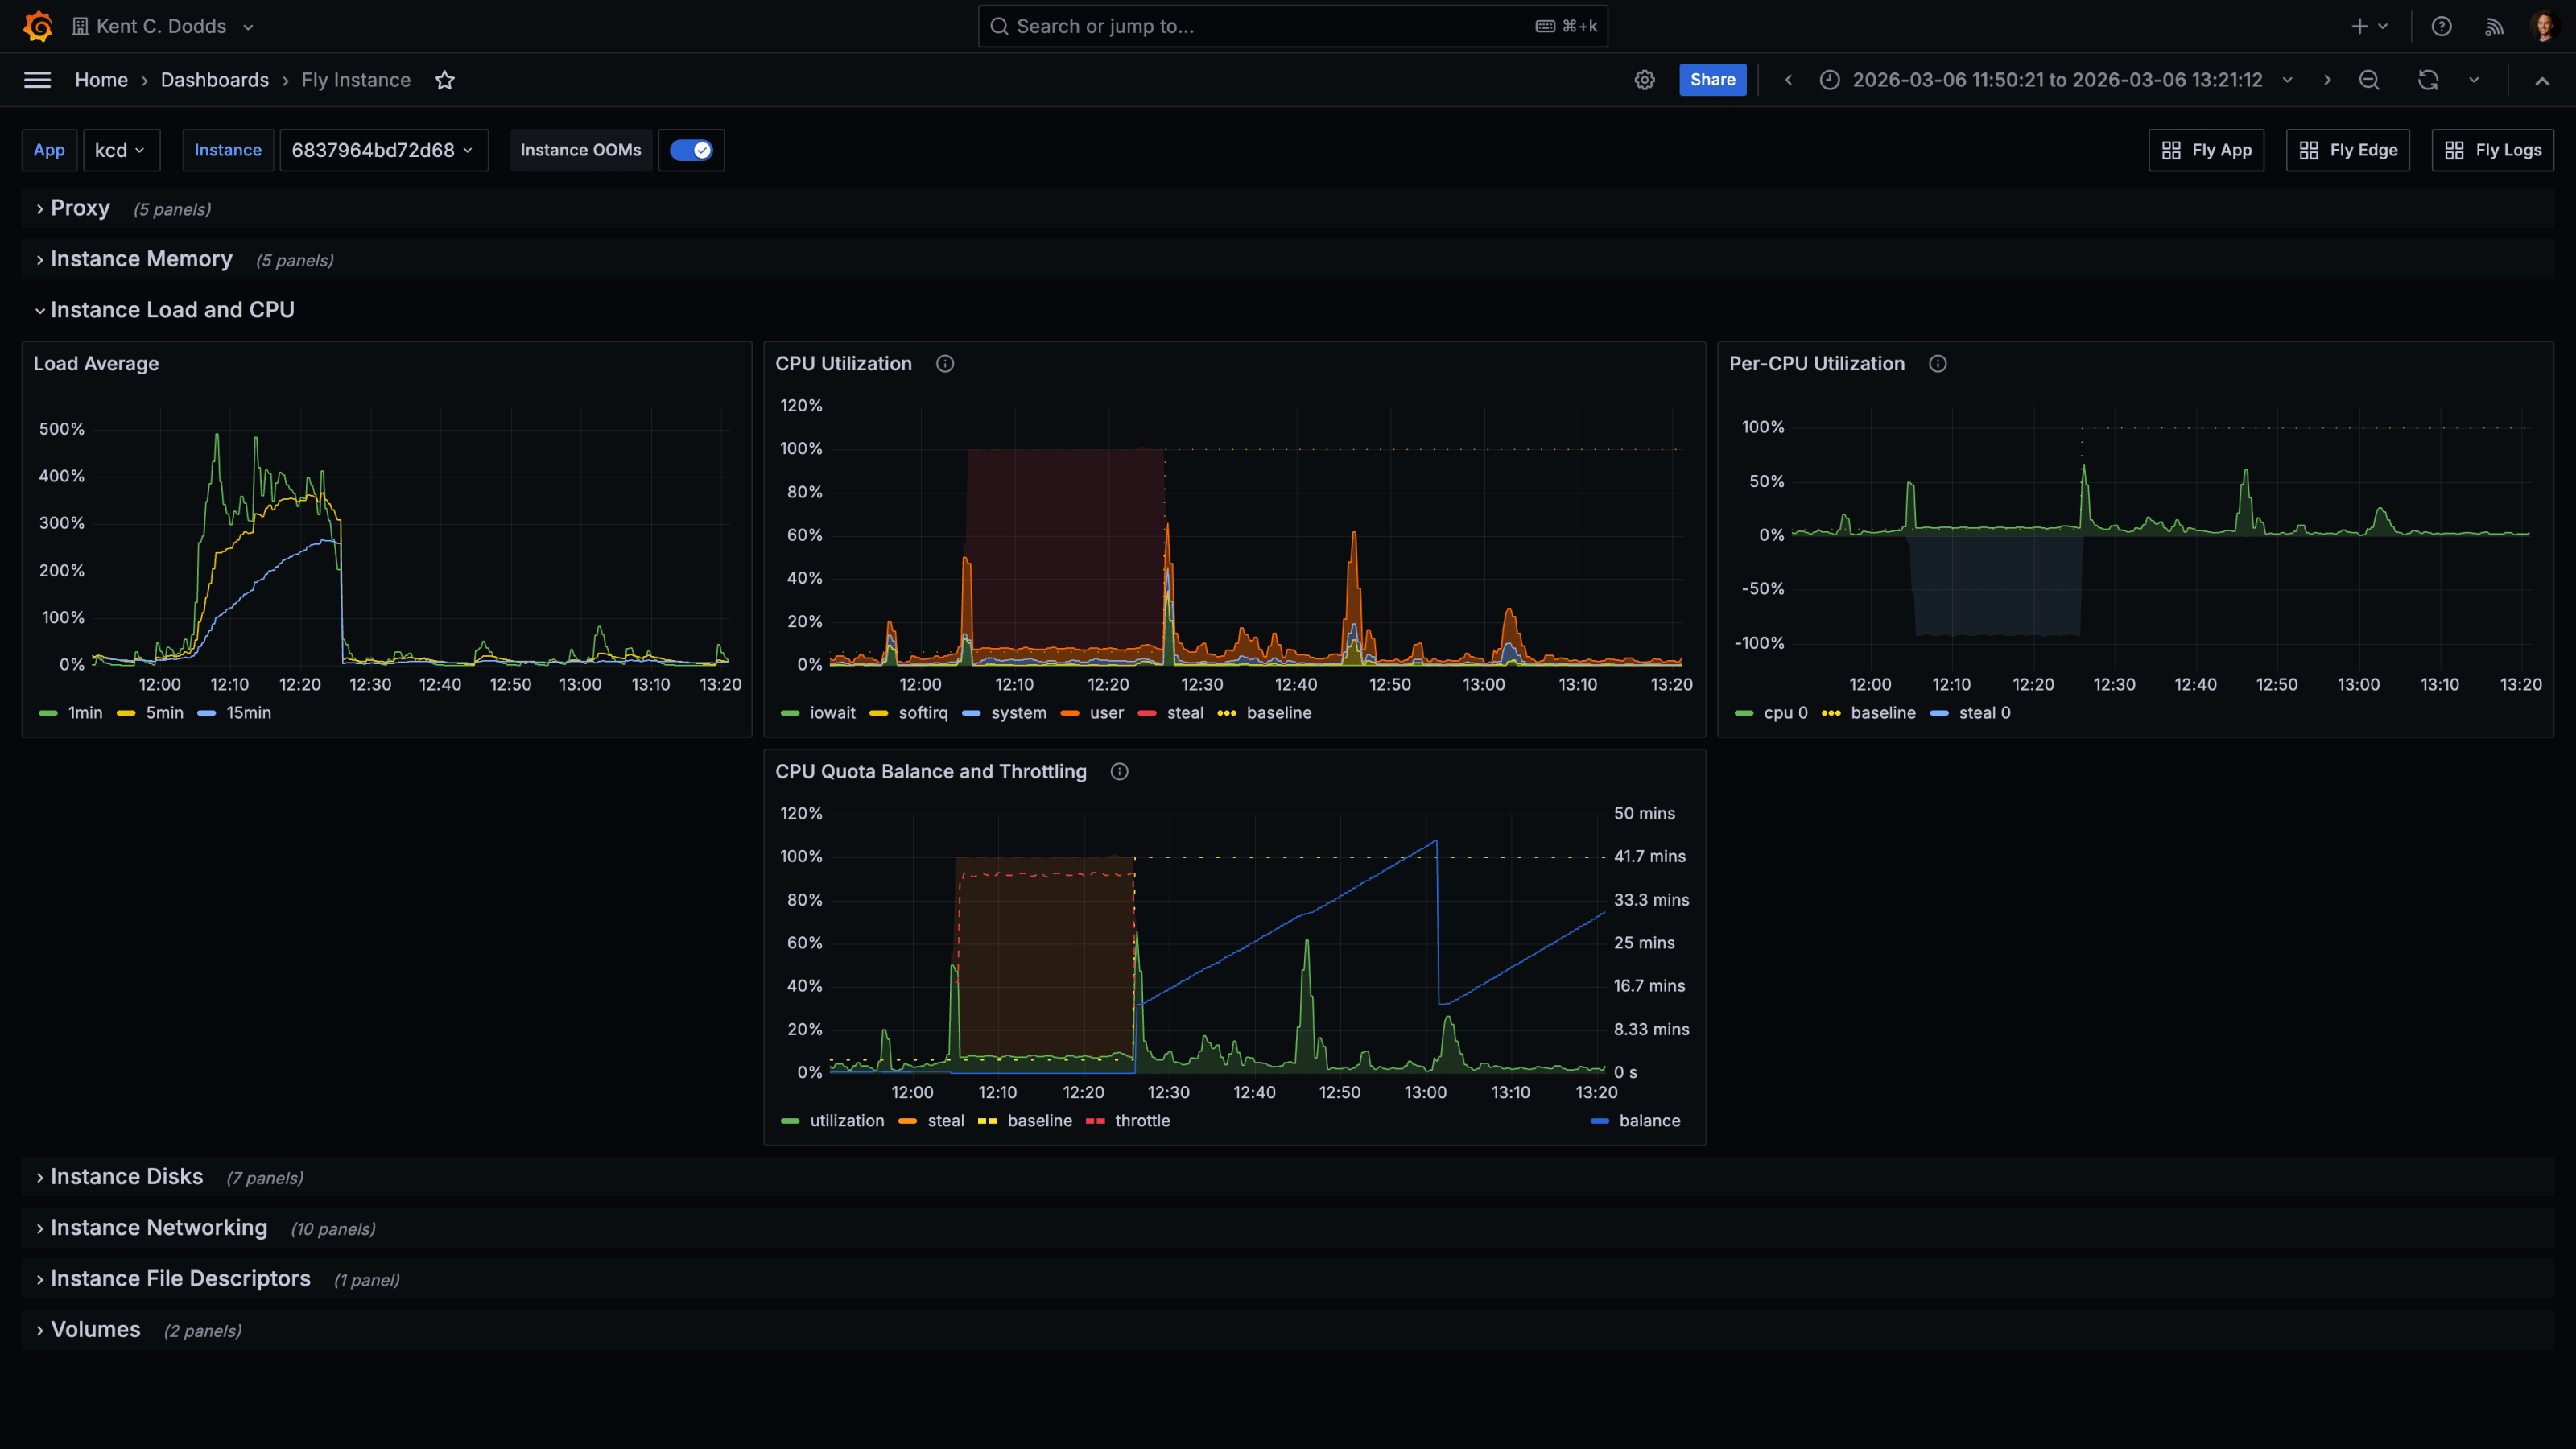Refresh the dashboard data

[2427, 80]
